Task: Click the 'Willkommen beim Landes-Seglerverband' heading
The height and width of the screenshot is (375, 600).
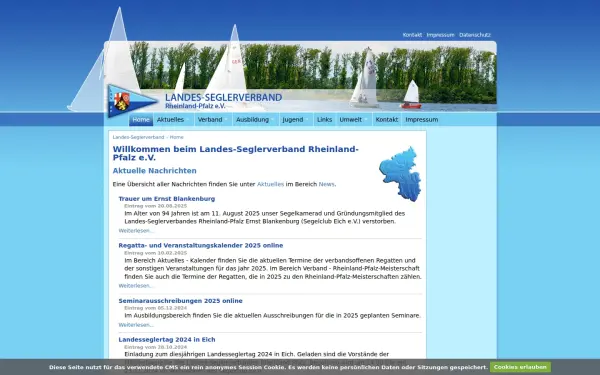Action: coord(235,153)
